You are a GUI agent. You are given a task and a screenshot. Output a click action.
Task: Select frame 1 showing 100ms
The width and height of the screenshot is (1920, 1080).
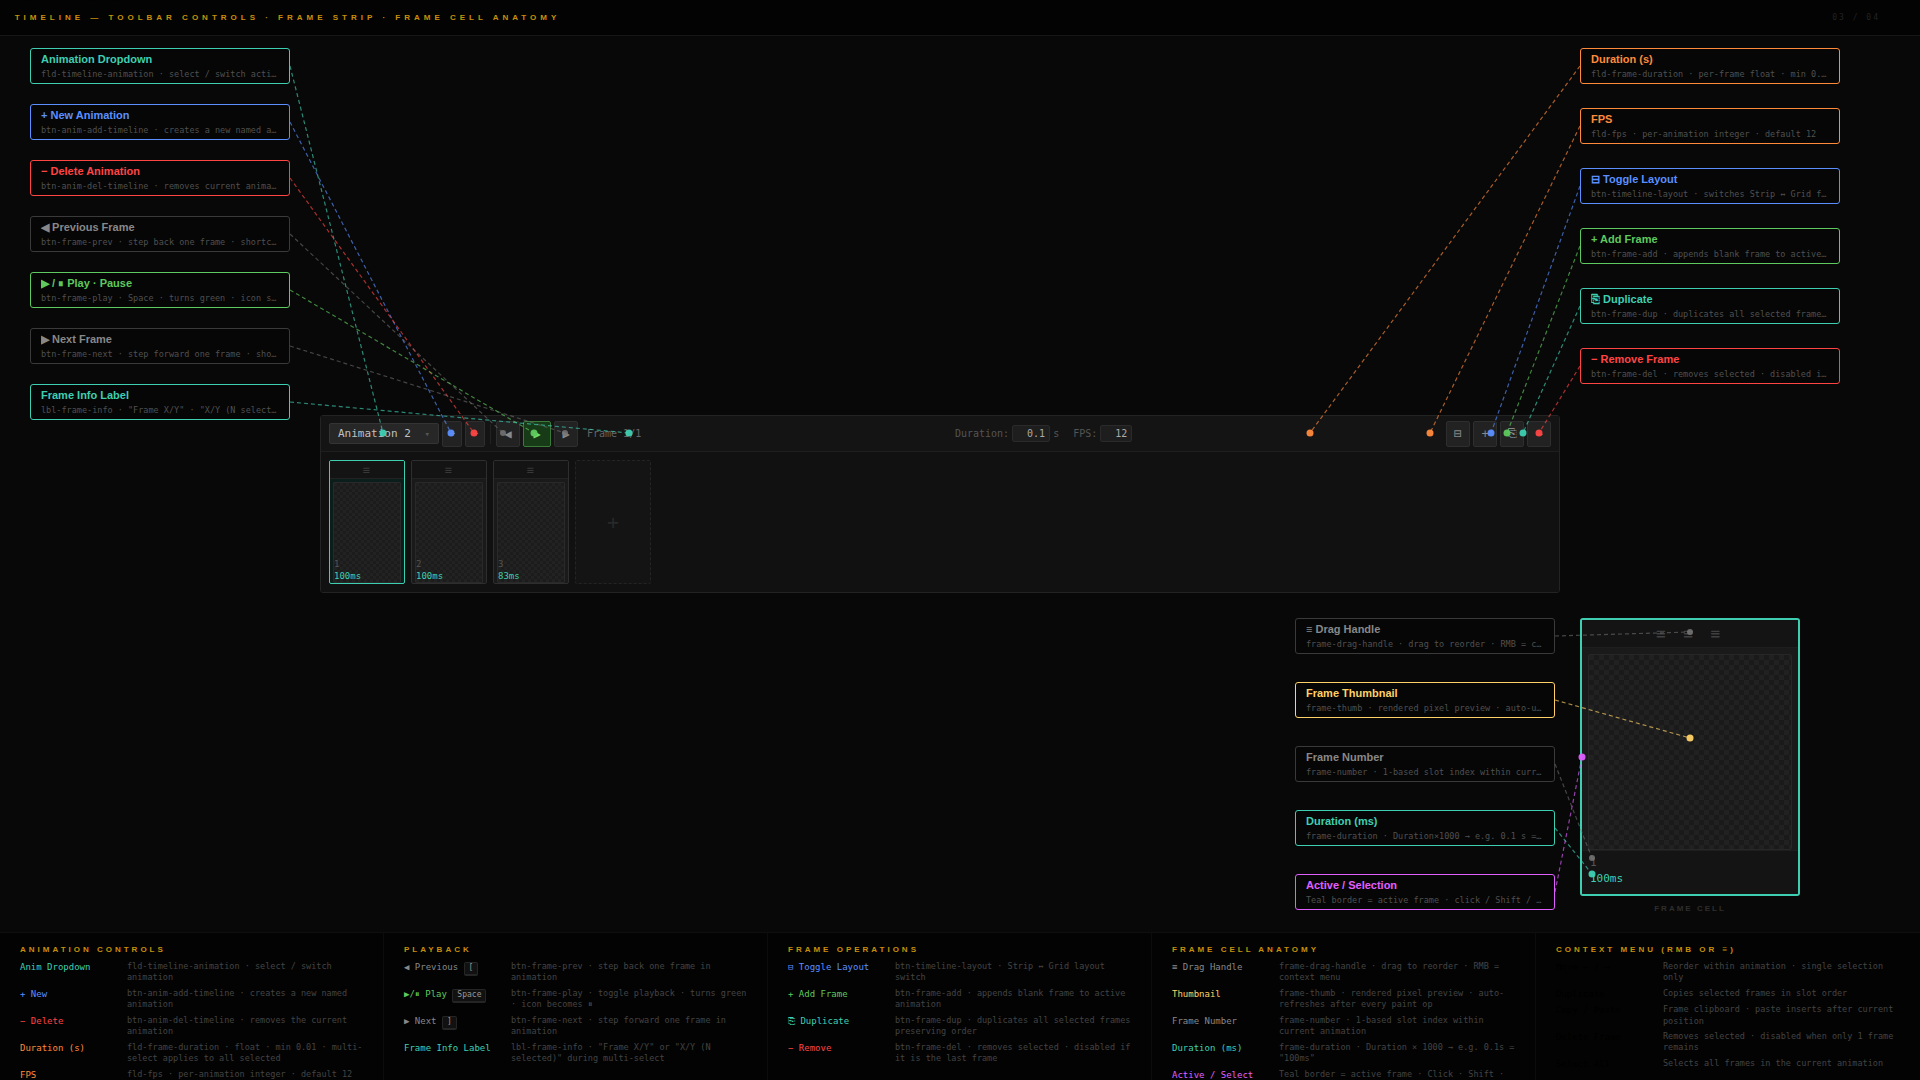point(367,525)
